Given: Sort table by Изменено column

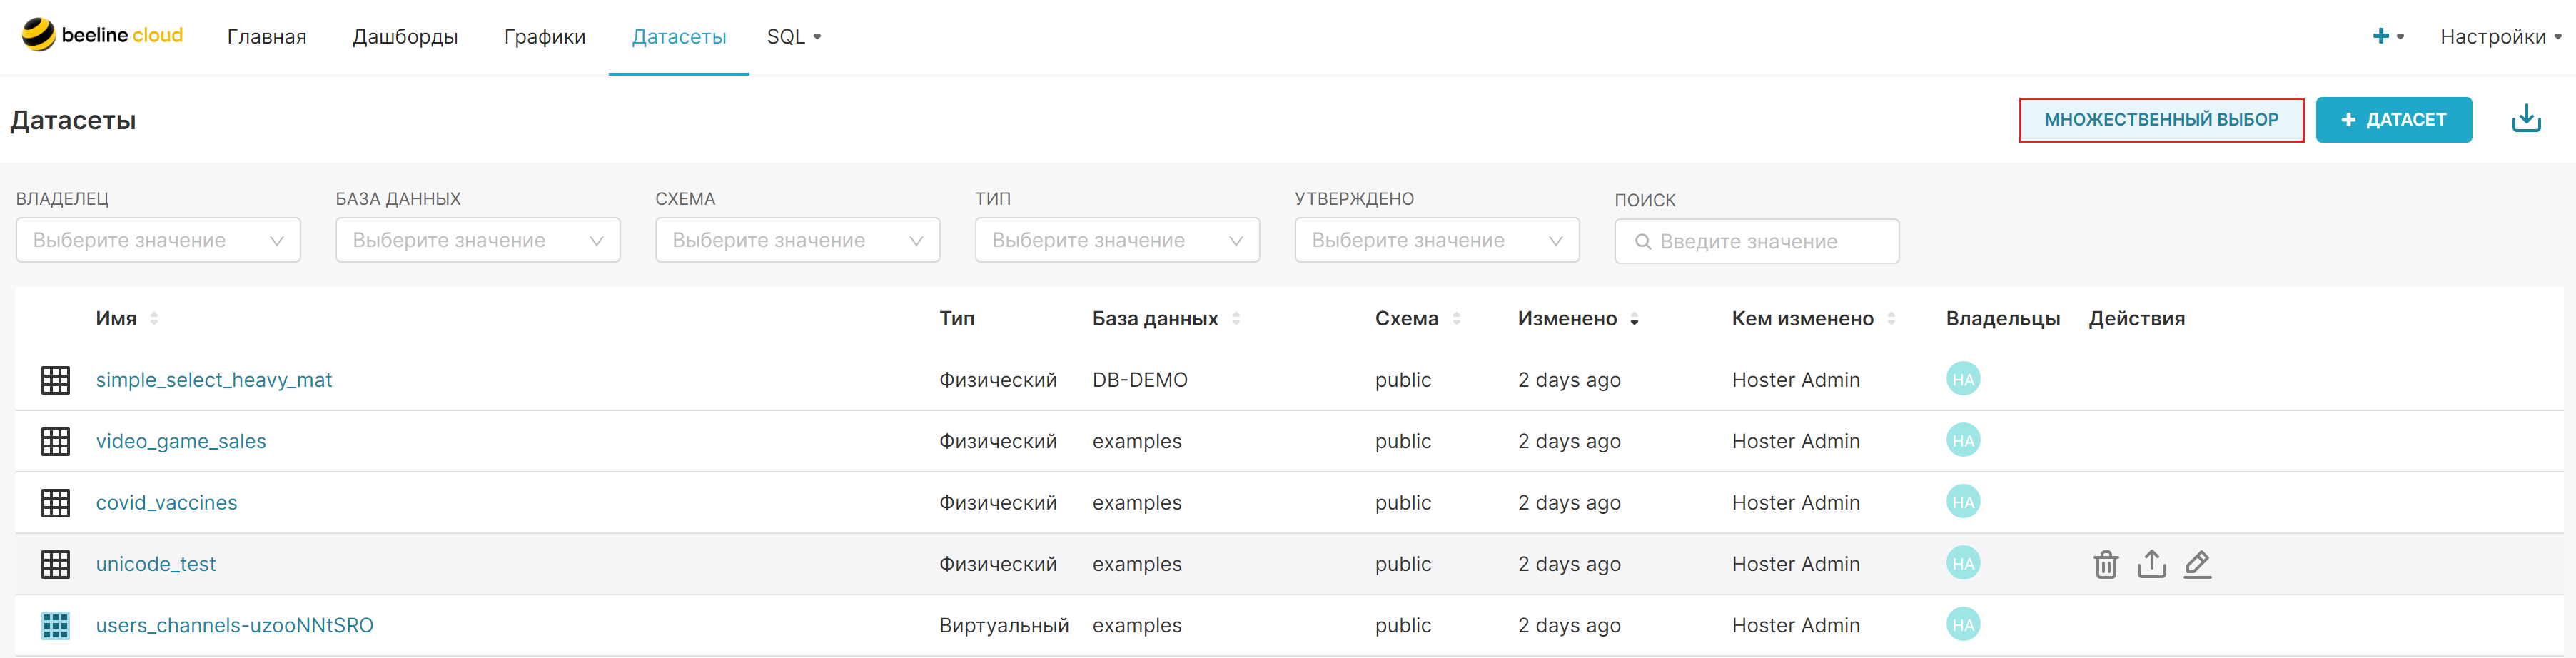Looking at the screenshot, I should 1578,318.
